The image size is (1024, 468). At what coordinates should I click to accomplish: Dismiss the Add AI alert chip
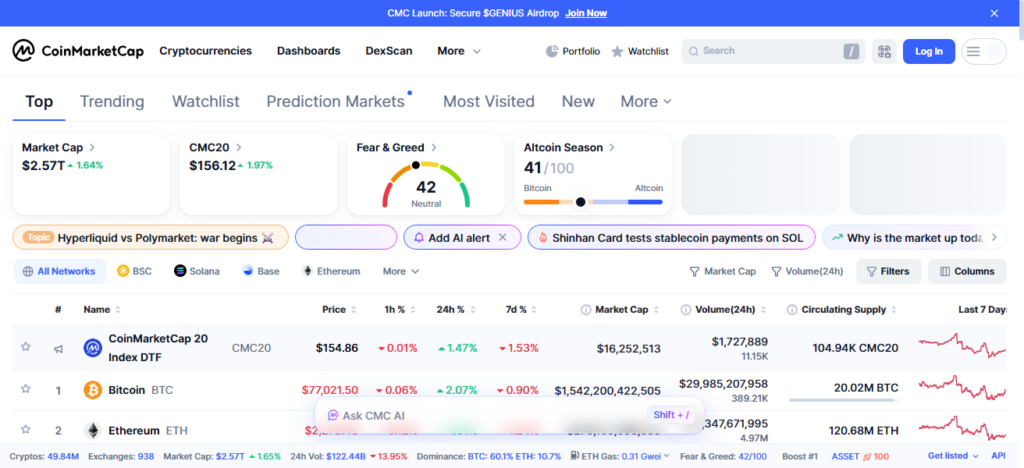(x=503, y=238)
